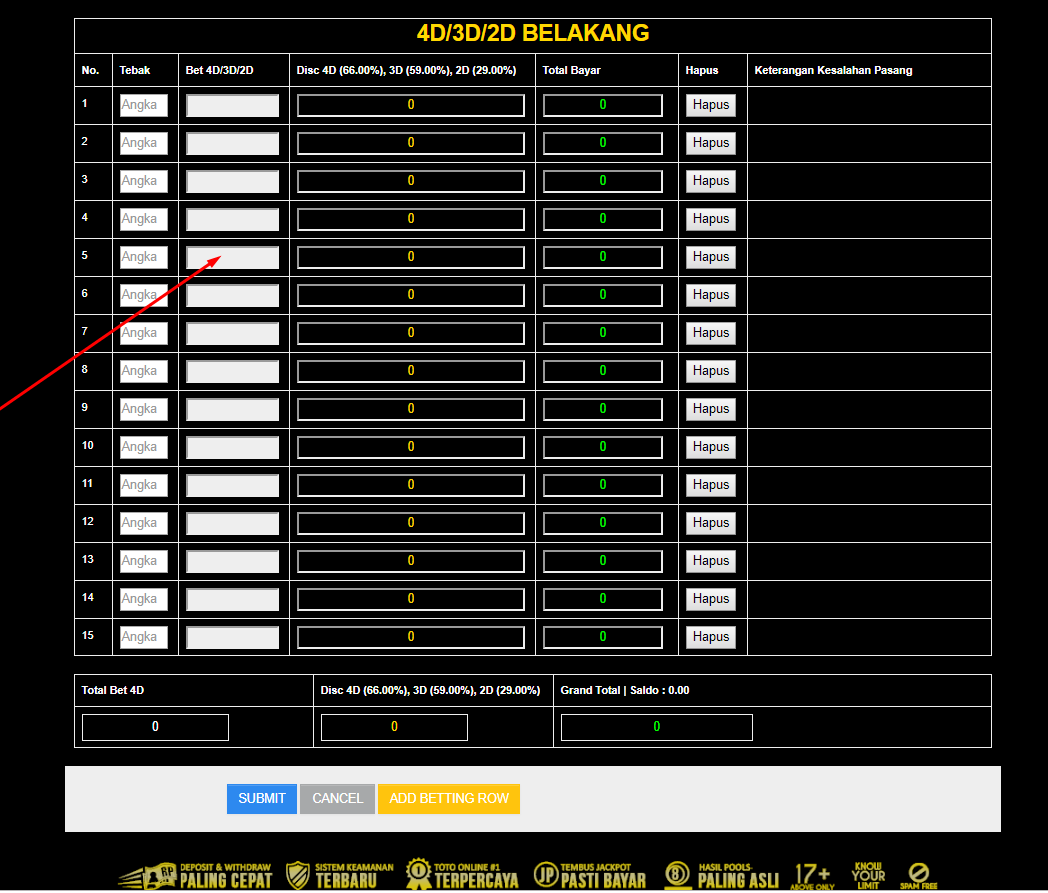
Task: Click the bet amount field in row 1
Action: point(233,106)
